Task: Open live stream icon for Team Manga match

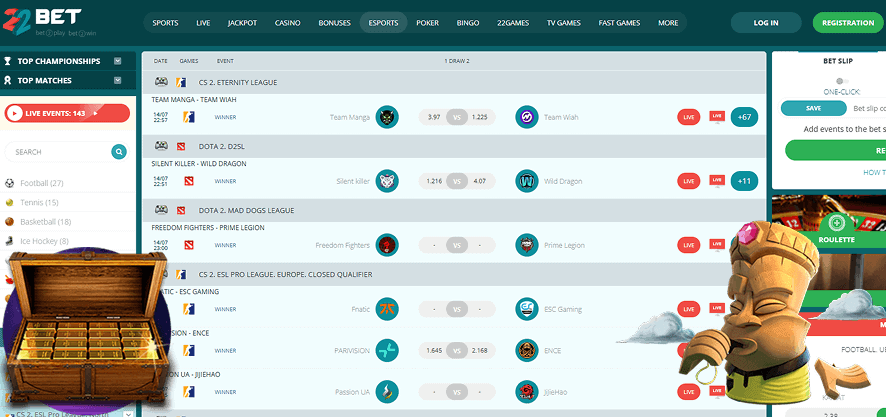Action: coord(717,116)
